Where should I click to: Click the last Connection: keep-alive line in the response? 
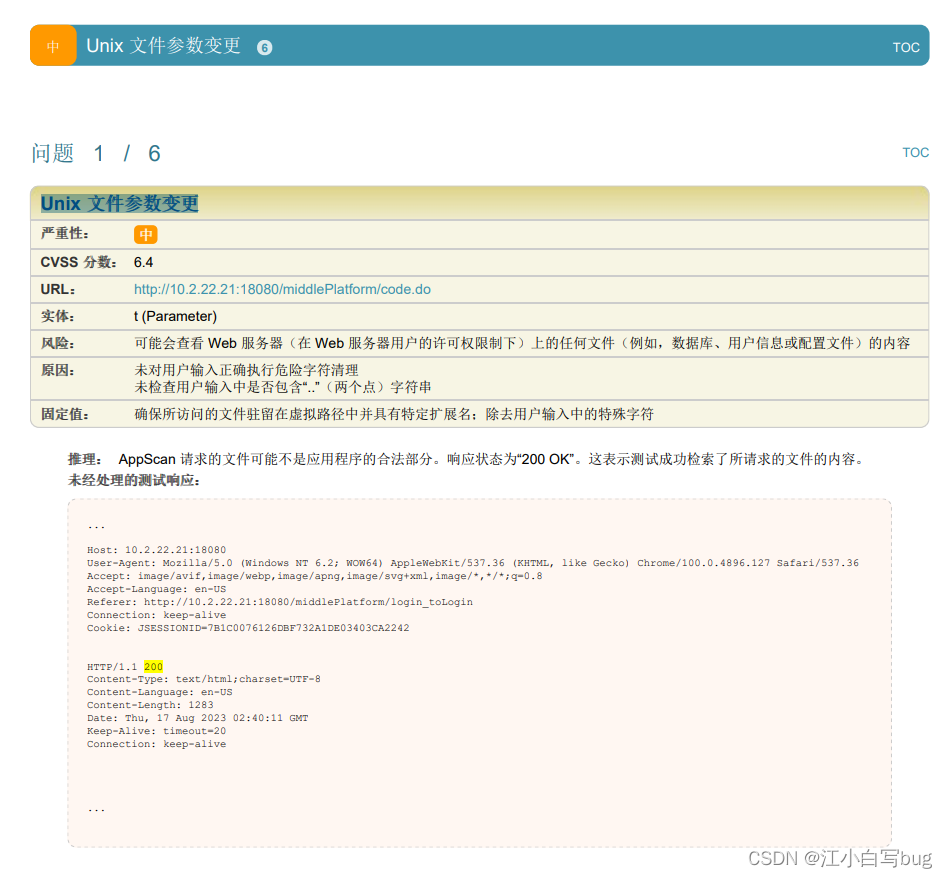coord(156,744)
